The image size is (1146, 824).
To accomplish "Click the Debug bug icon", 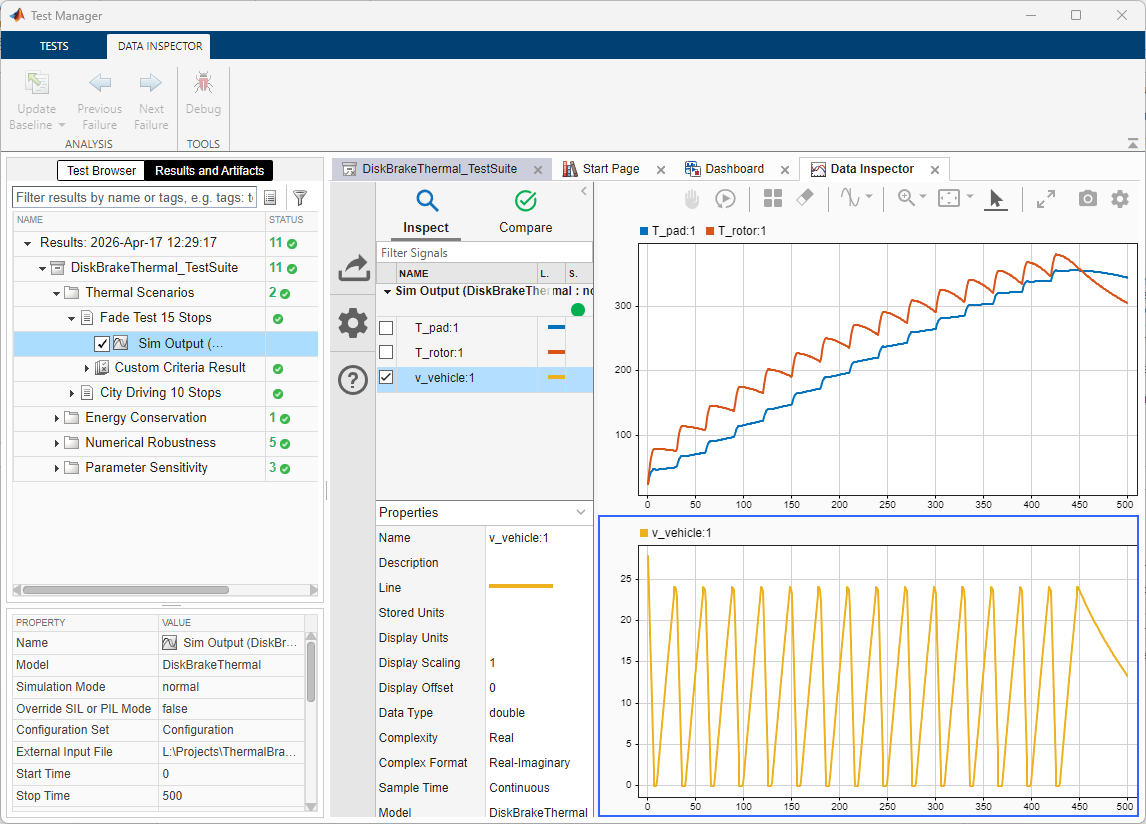I will 203,84.
